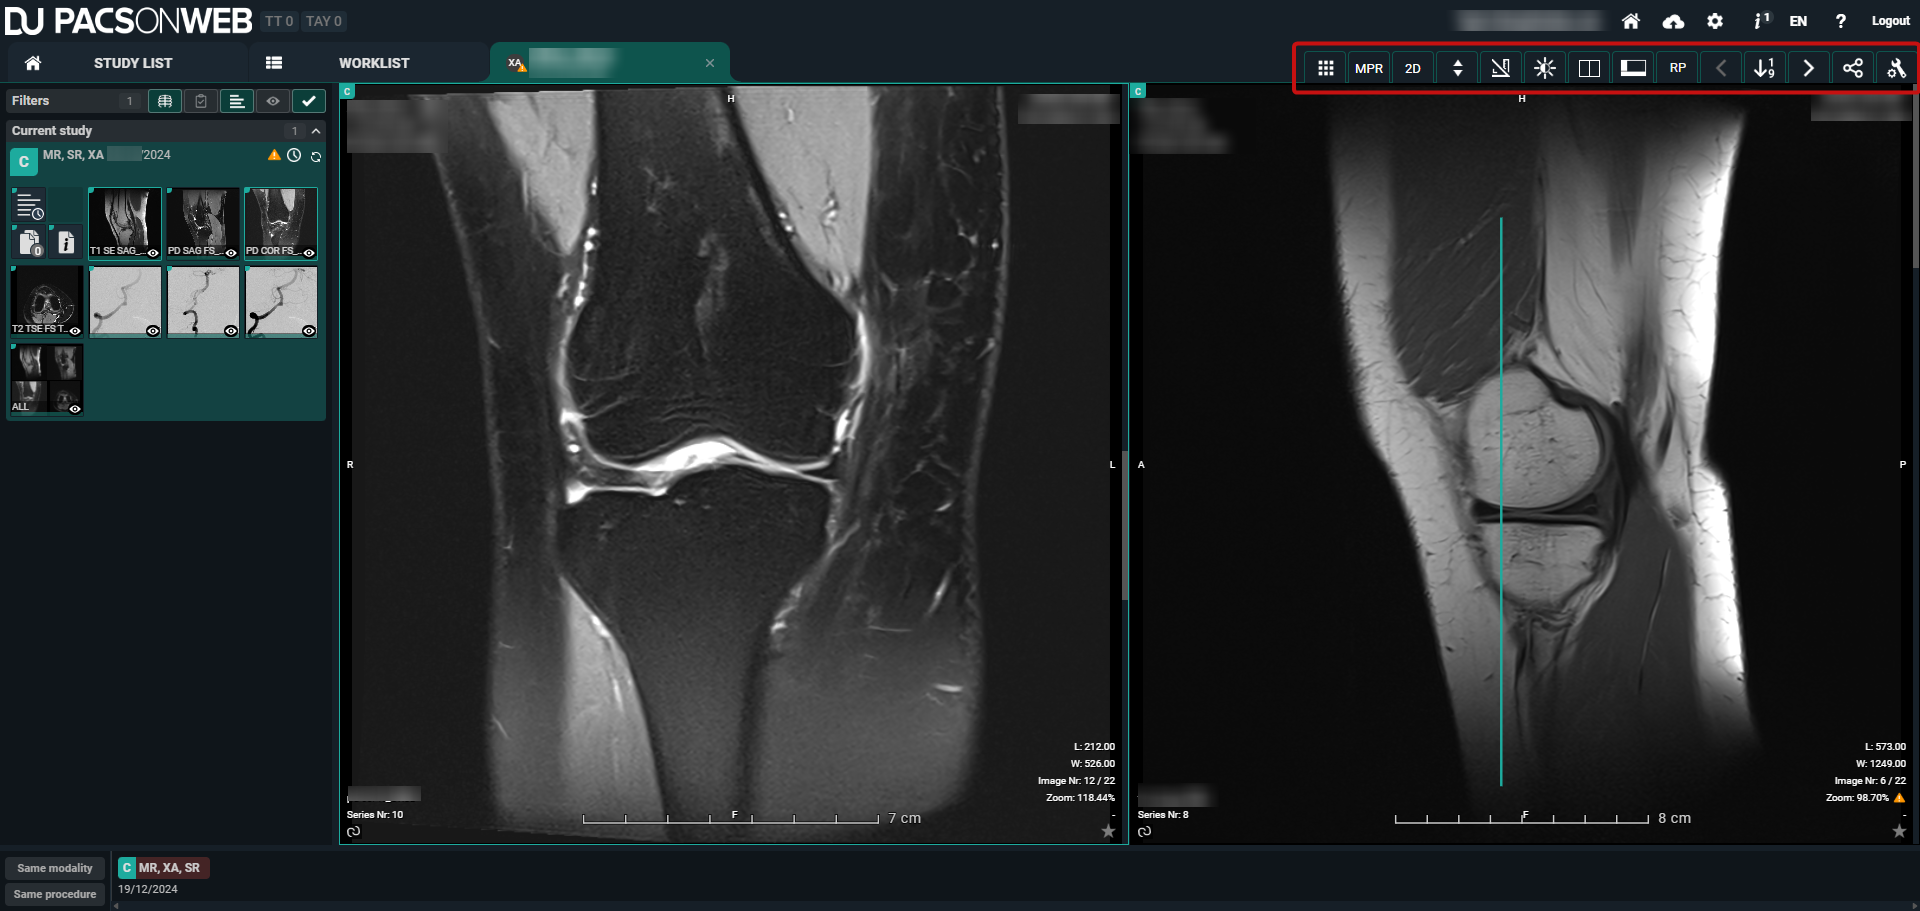Open the study info document icon
Image resolution: width=1920 pixels, height=911 pixels.
[66, 242]
